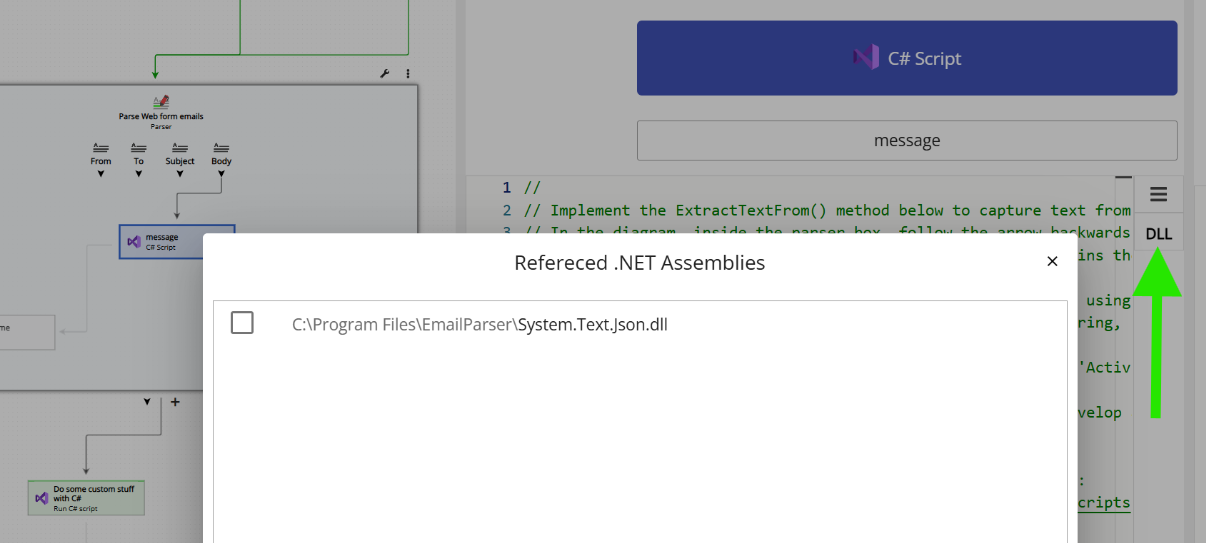Click the Parse Web form emails title
The image size is (1206, 543).
pyautogui.click(x=161, y=117)
